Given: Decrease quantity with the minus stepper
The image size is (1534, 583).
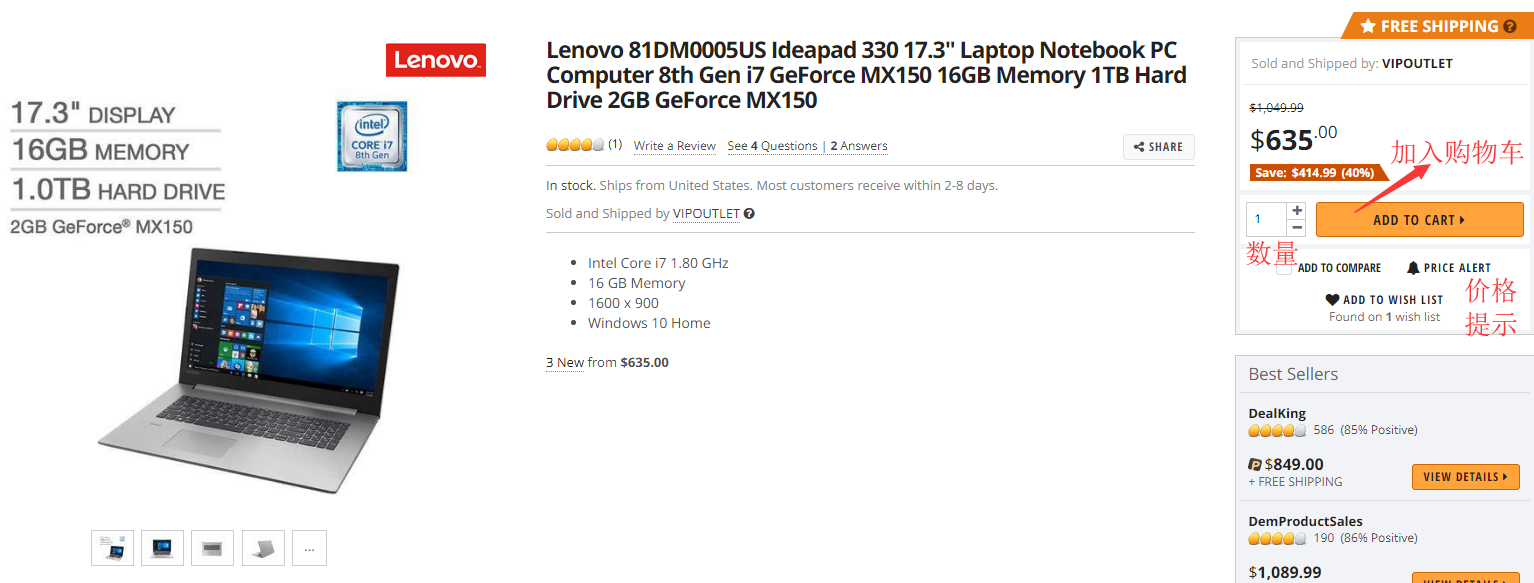Looking at the screenshot, I should pos(1297,228).
